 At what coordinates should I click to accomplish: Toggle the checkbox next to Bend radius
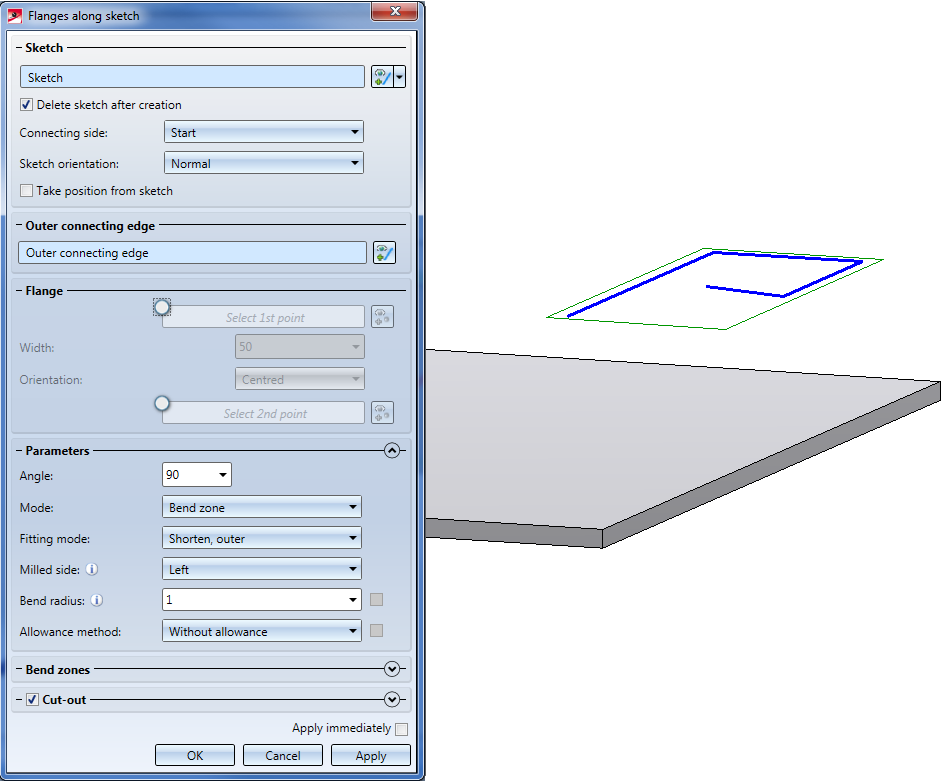(376, 600)
